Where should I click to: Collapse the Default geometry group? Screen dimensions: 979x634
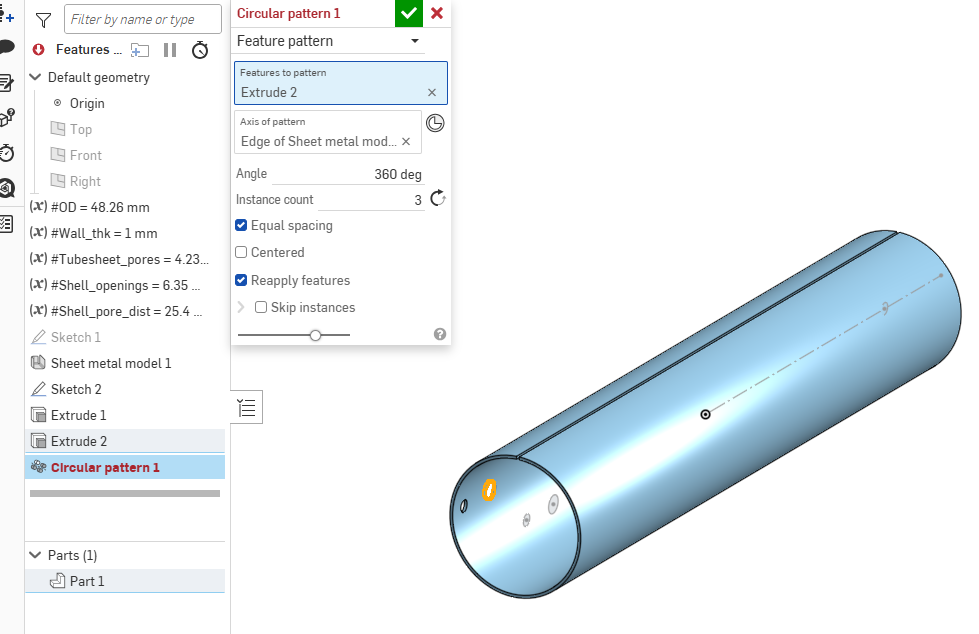pyautogui.click(x=36, y=77)
